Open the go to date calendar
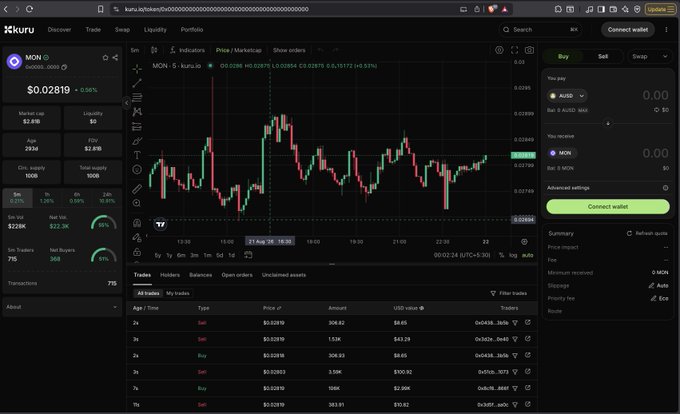Viewport: 680px width, 414px height. (248, 255)
